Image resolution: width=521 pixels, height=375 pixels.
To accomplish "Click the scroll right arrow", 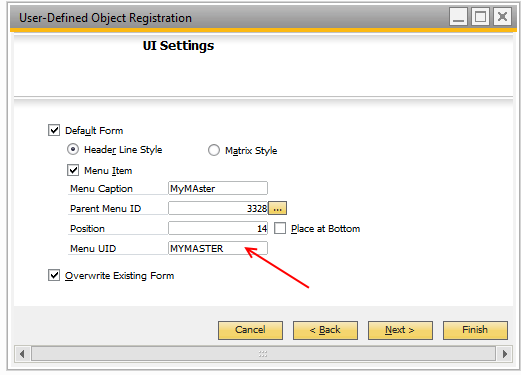I will [x=504, y=354].
